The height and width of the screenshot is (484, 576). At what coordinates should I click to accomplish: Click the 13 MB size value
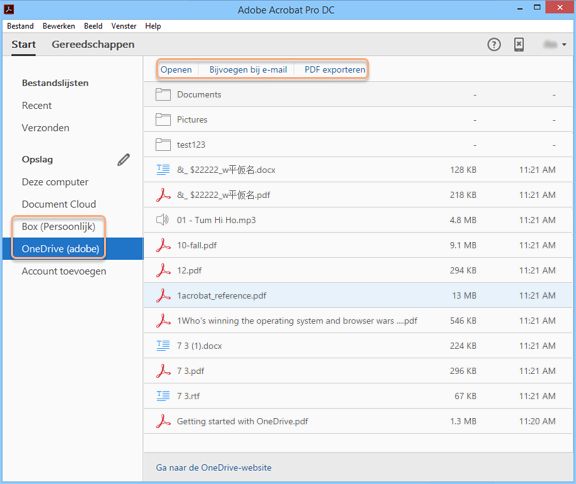[464, 296]
